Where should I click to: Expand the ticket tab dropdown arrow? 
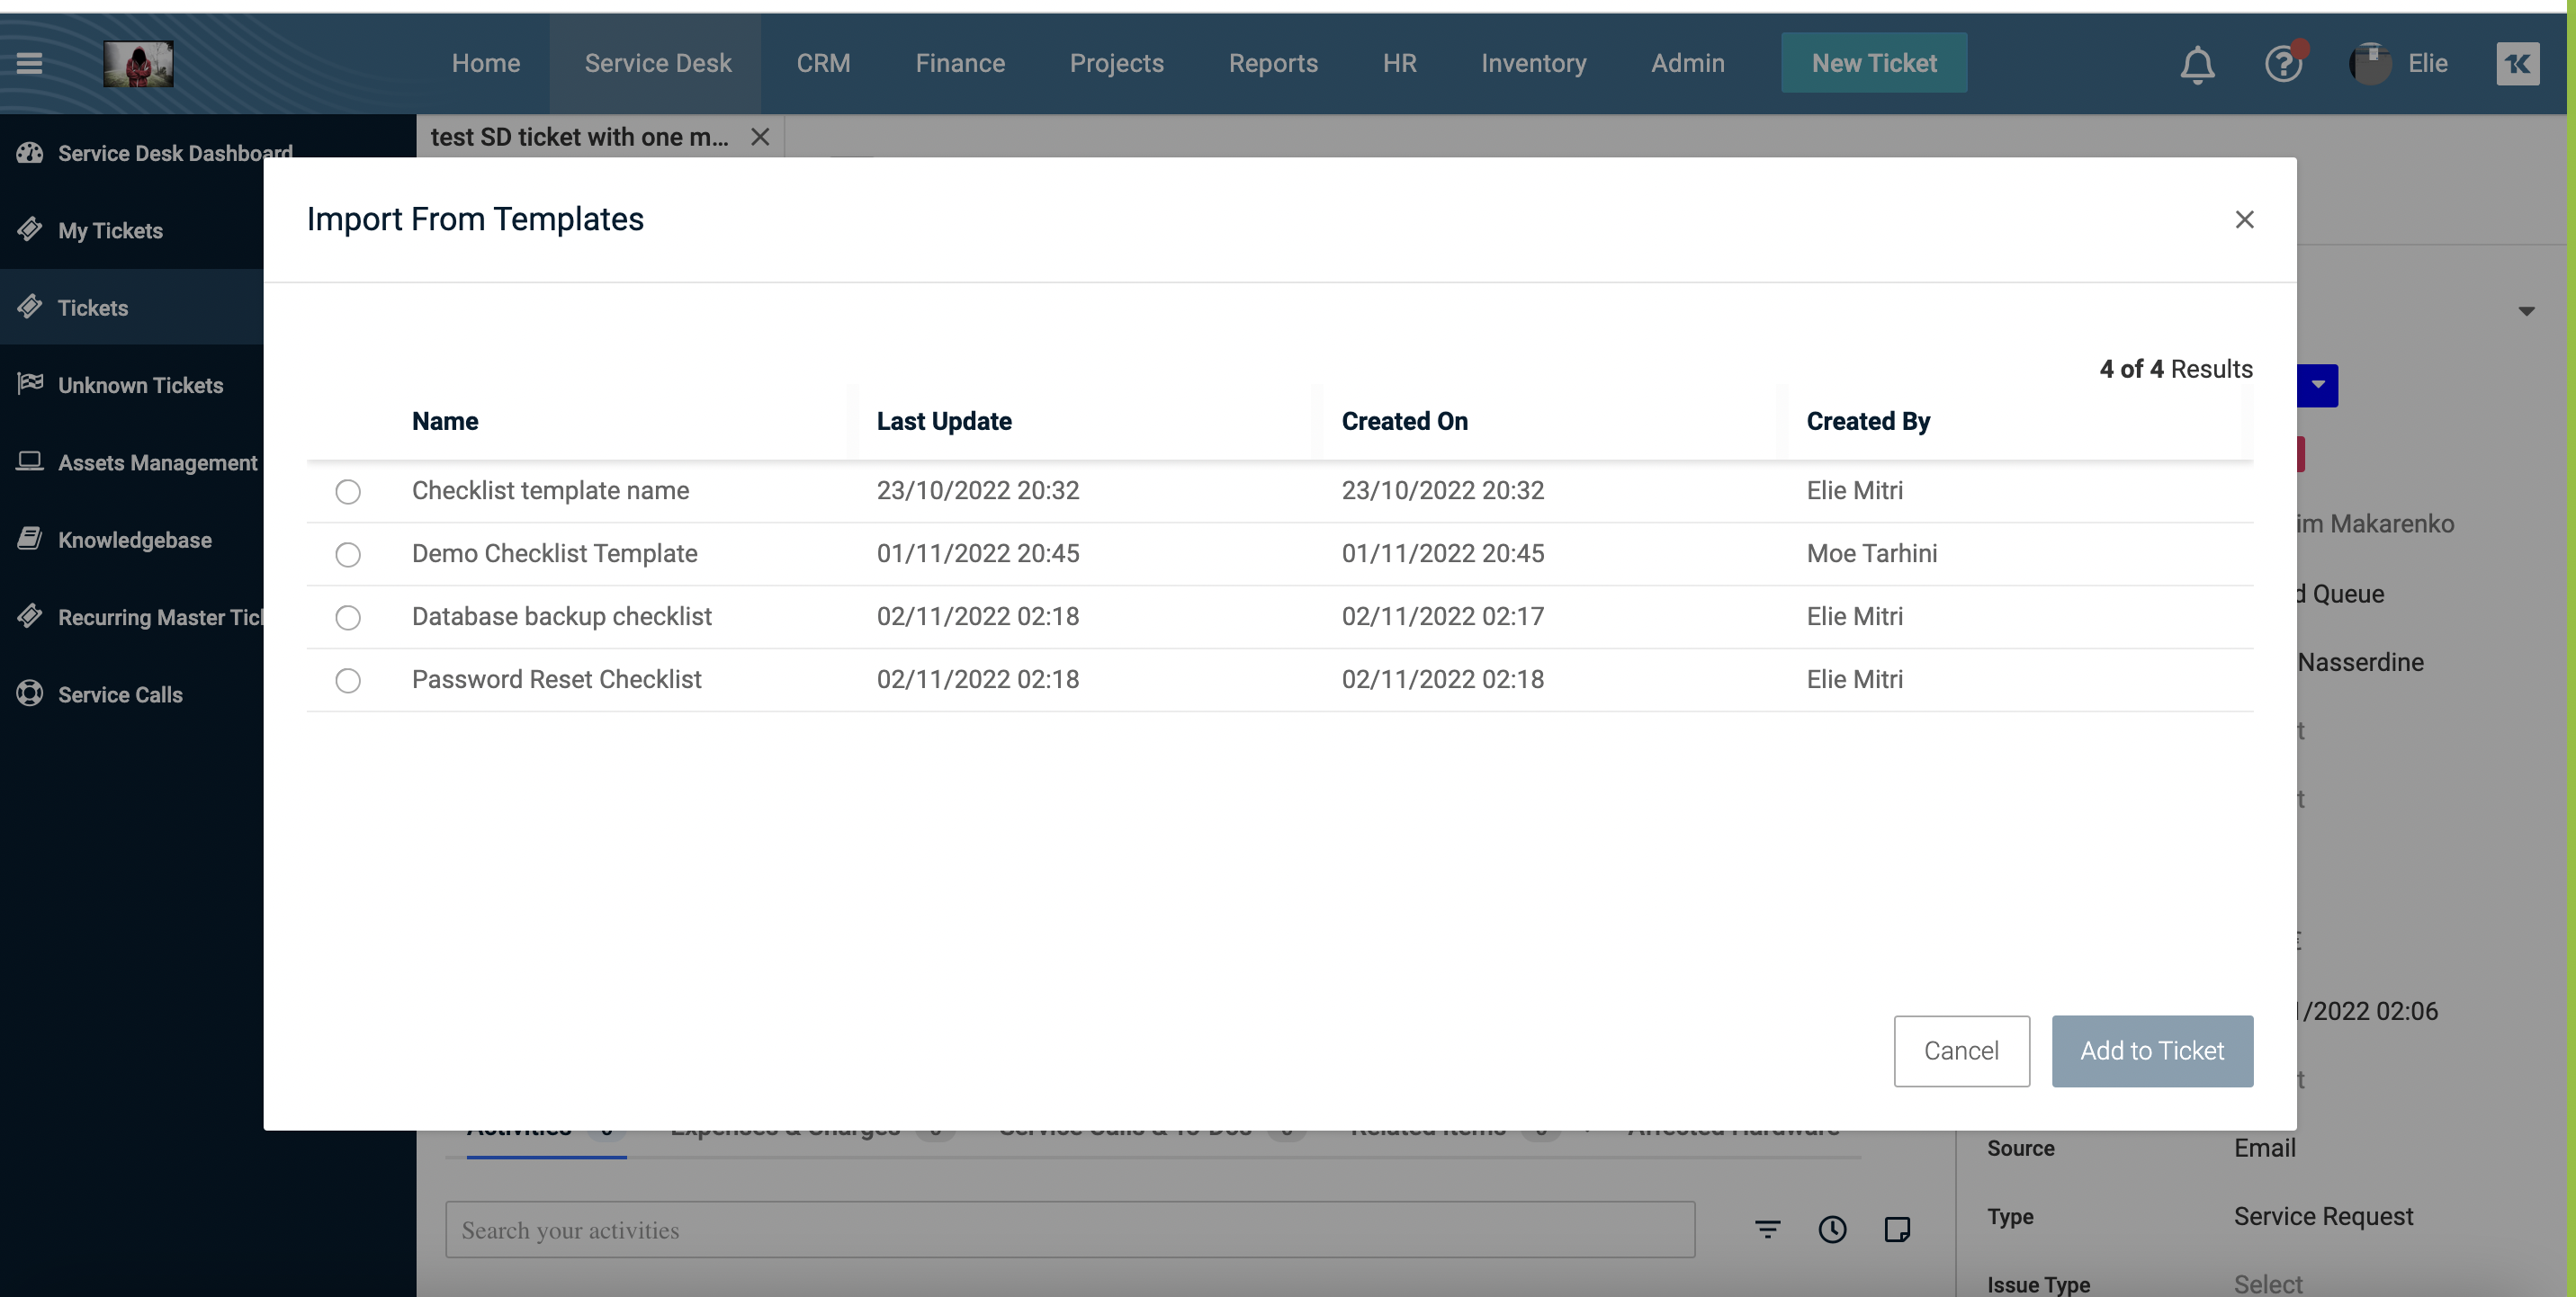pos(2527,311)
